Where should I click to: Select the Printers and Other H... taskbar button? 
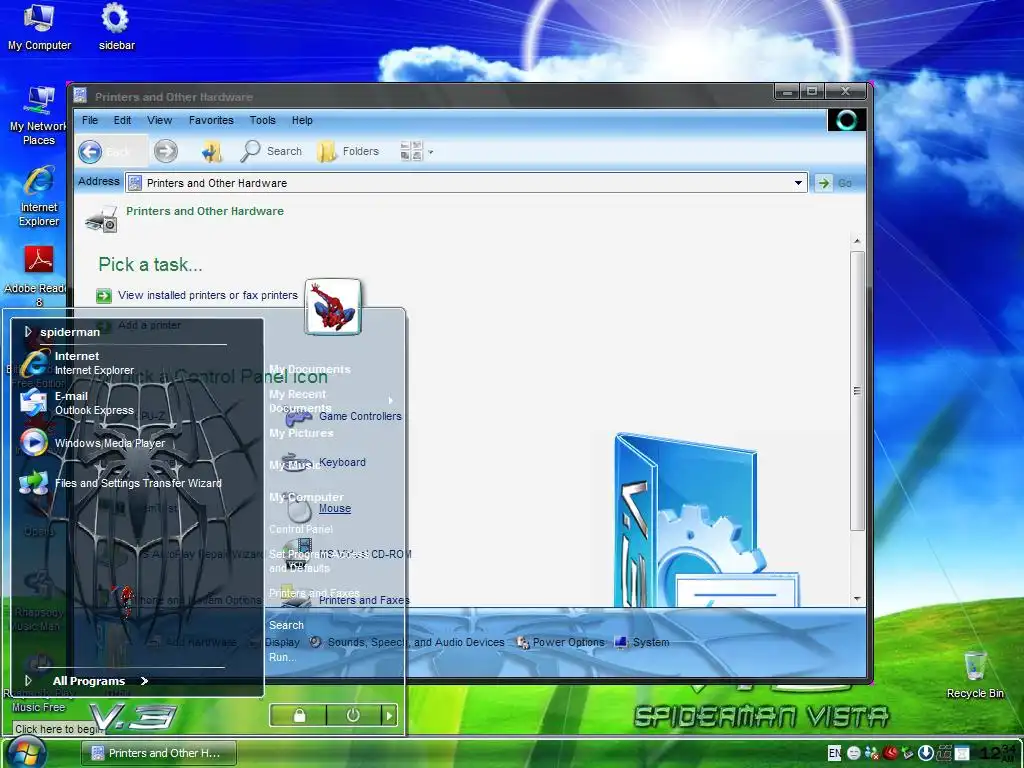coord(159,753)
